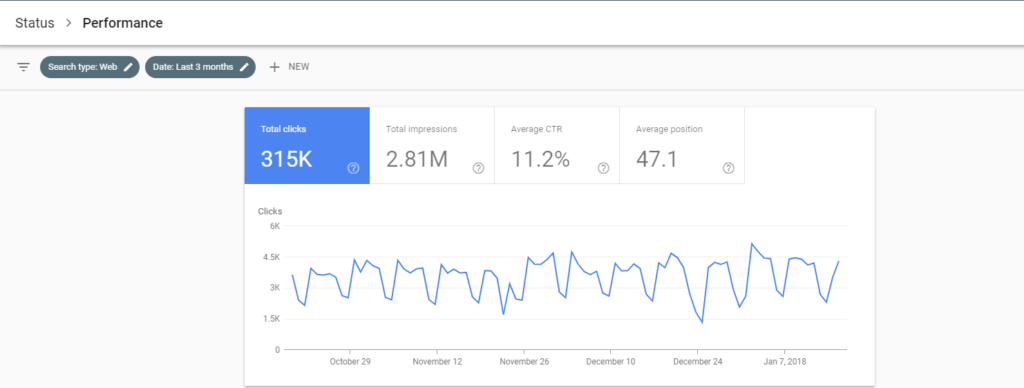Open the Date: Last 3 months chip
1024x388 pixels.
pos(200,67)
